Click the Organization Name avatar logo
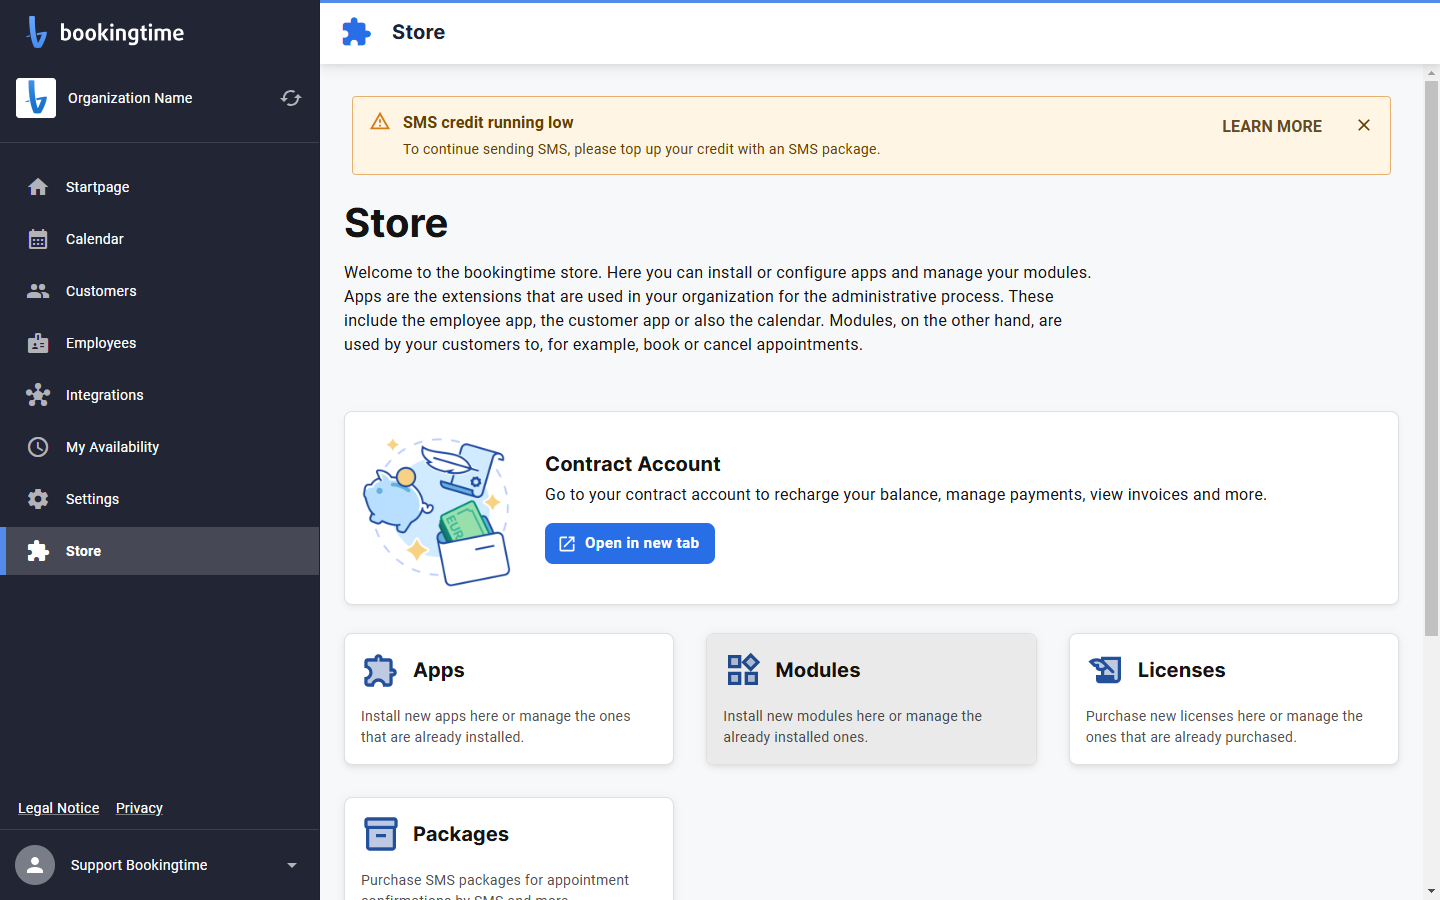This screenshot has height=900, width=1440. 36,98
